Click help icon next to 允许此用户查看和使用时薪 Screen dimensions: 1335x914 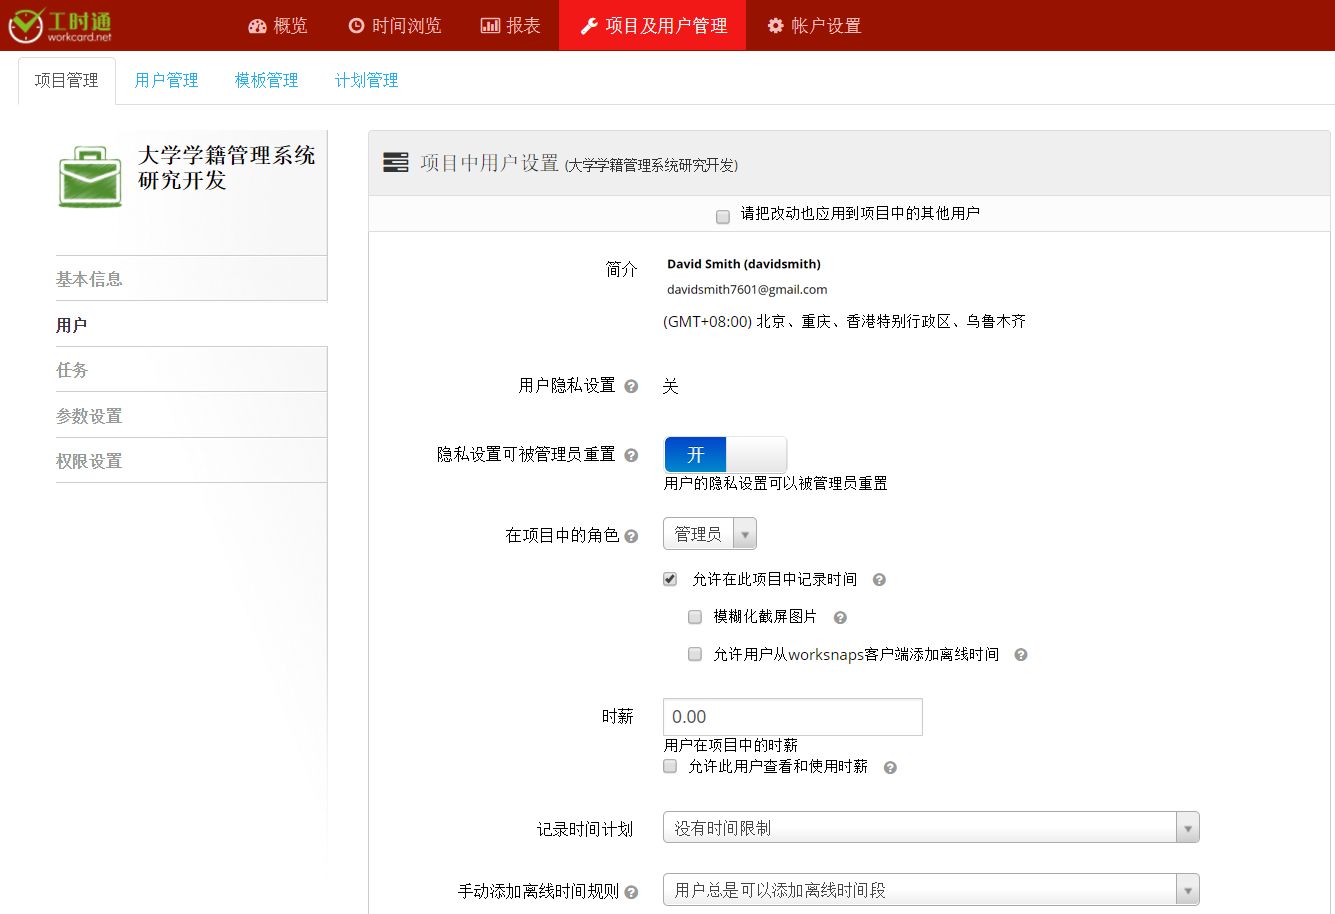[890, 768]
